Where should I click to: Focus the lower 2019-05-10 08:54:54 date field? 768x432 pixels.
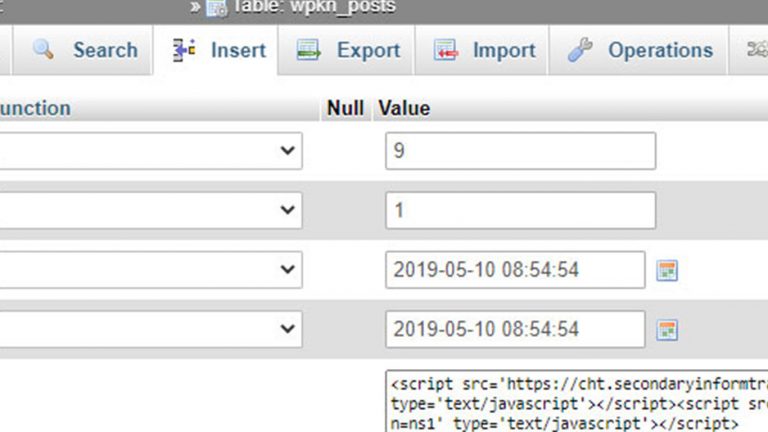[x=515, y=329]
